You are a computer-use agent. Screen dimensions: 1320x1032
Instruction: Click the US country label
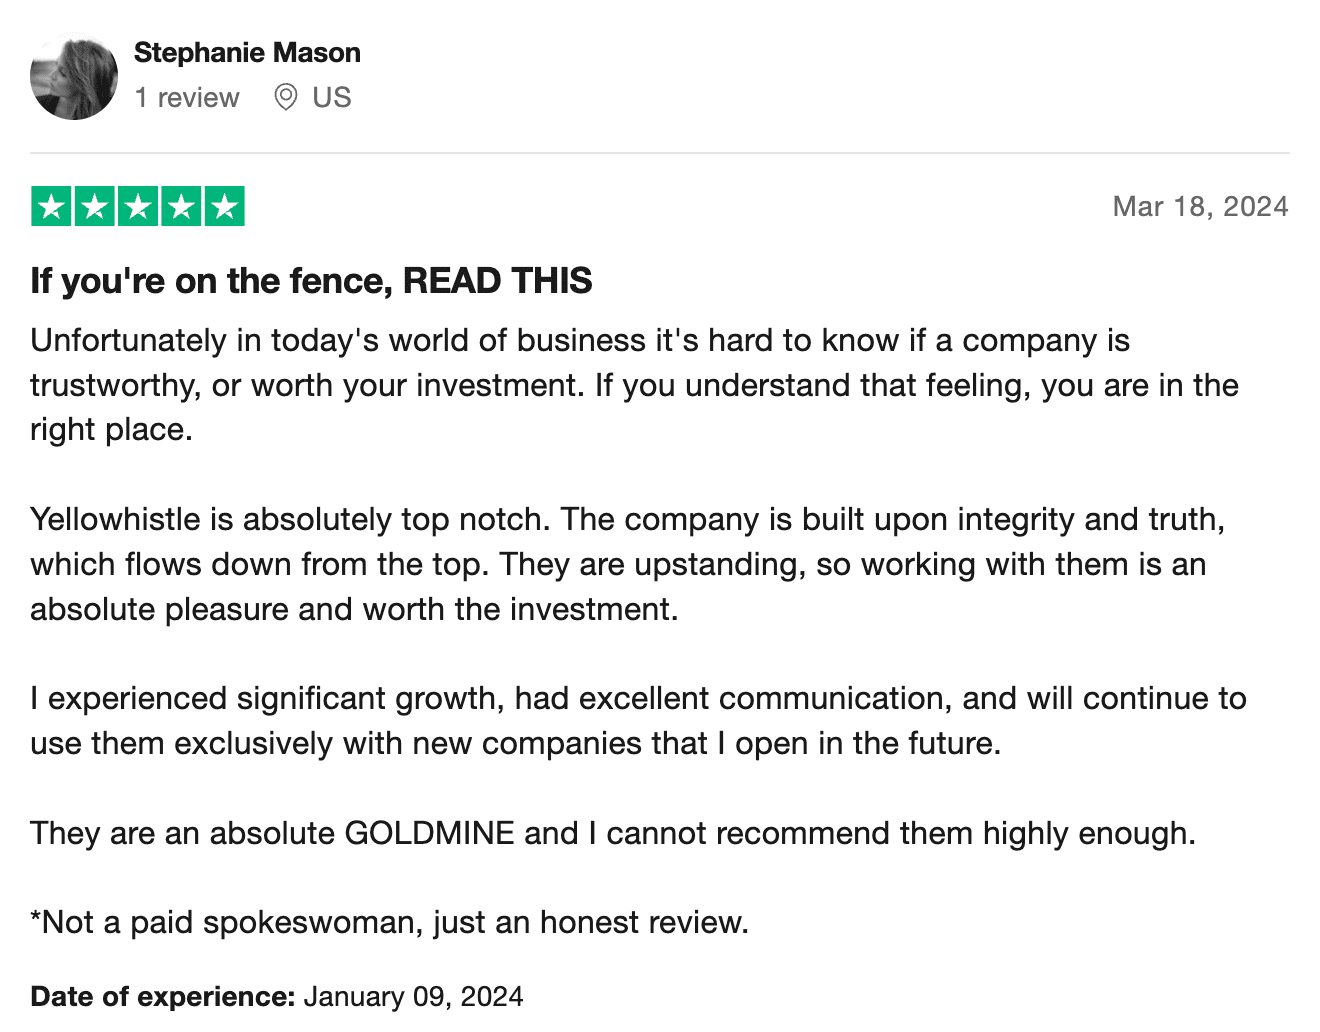332,97
